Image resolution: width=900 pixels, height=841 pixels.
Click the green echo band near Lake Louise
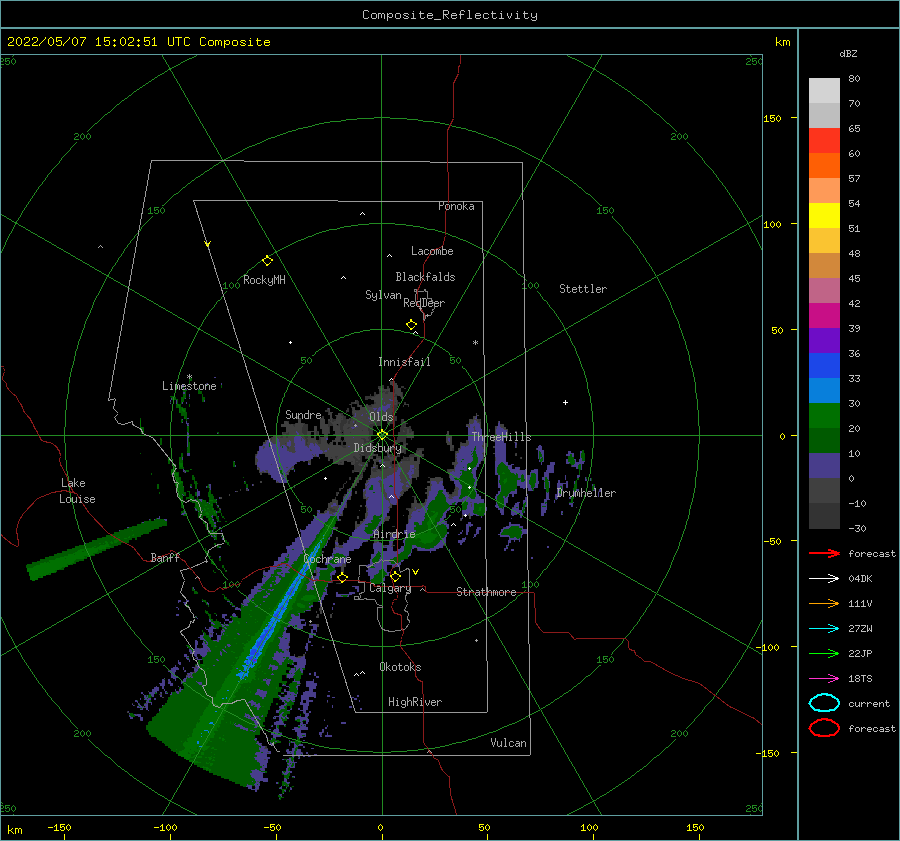coord(96,549)
